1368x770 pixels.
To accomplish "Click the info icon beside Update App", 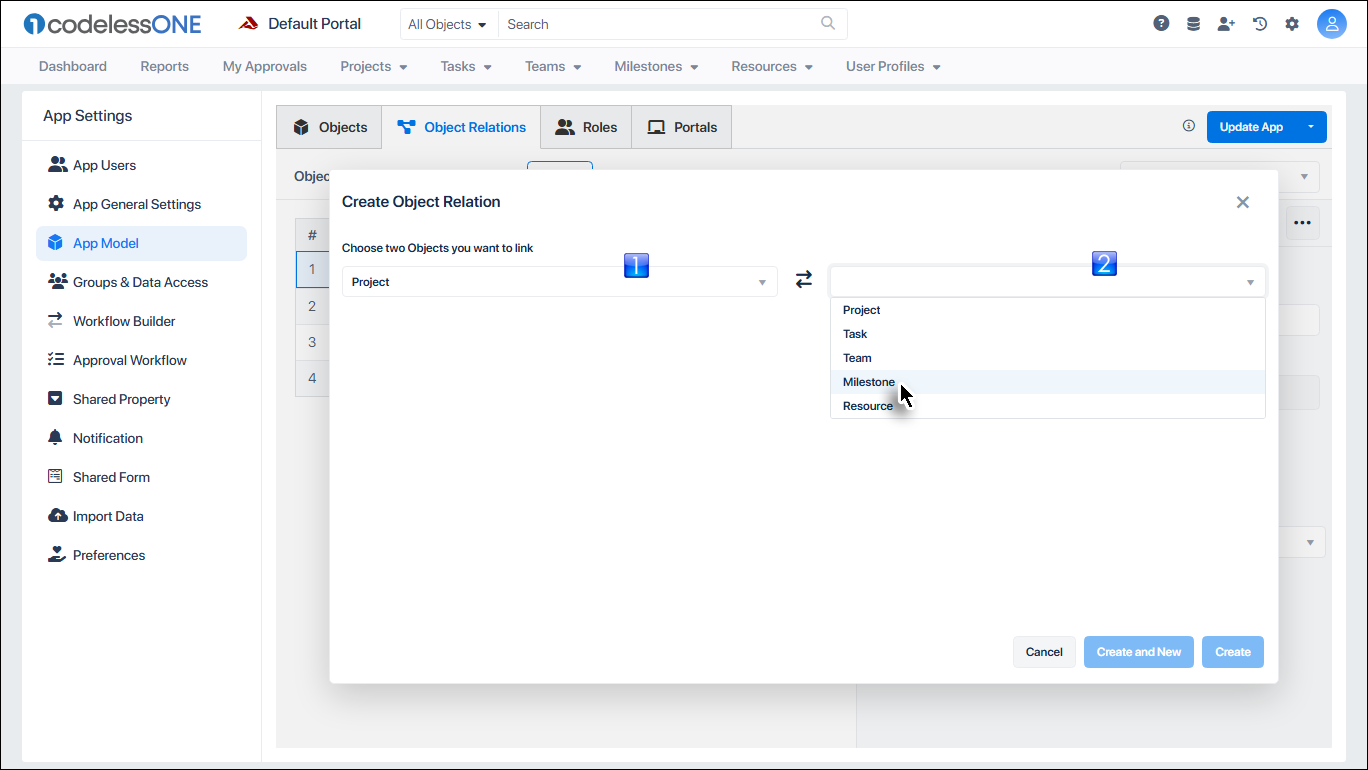I will pyautogui.click(x=1189, y=126).
